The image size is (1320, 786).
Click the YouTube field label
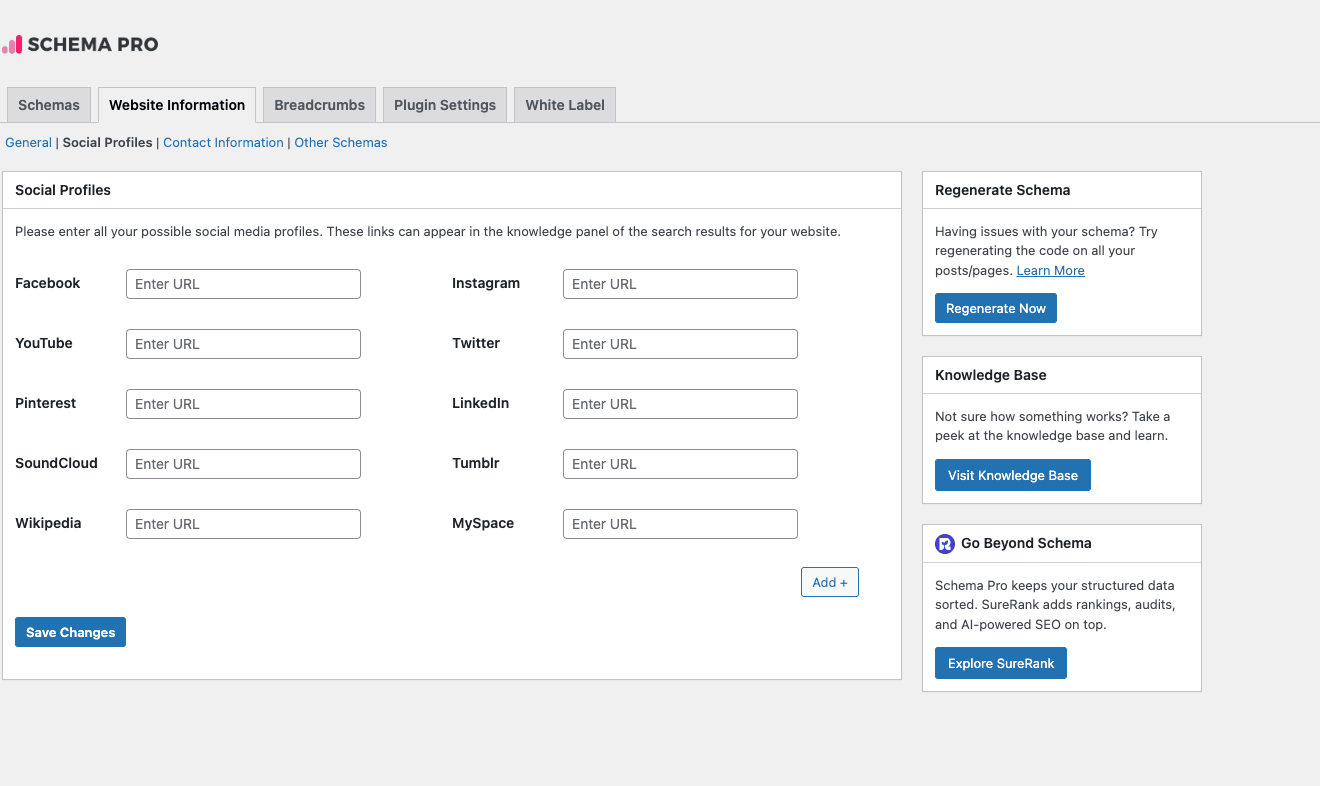[x=44, y=343]
